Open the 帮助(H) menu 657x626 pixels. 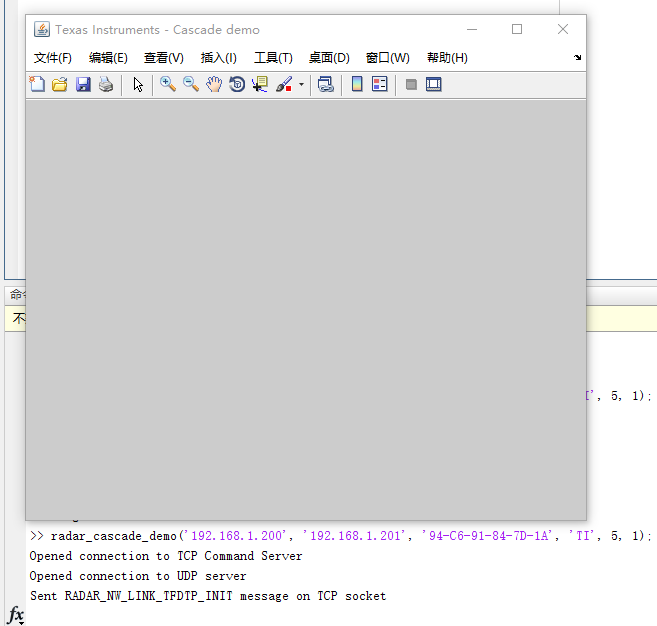tap(447, 58)
